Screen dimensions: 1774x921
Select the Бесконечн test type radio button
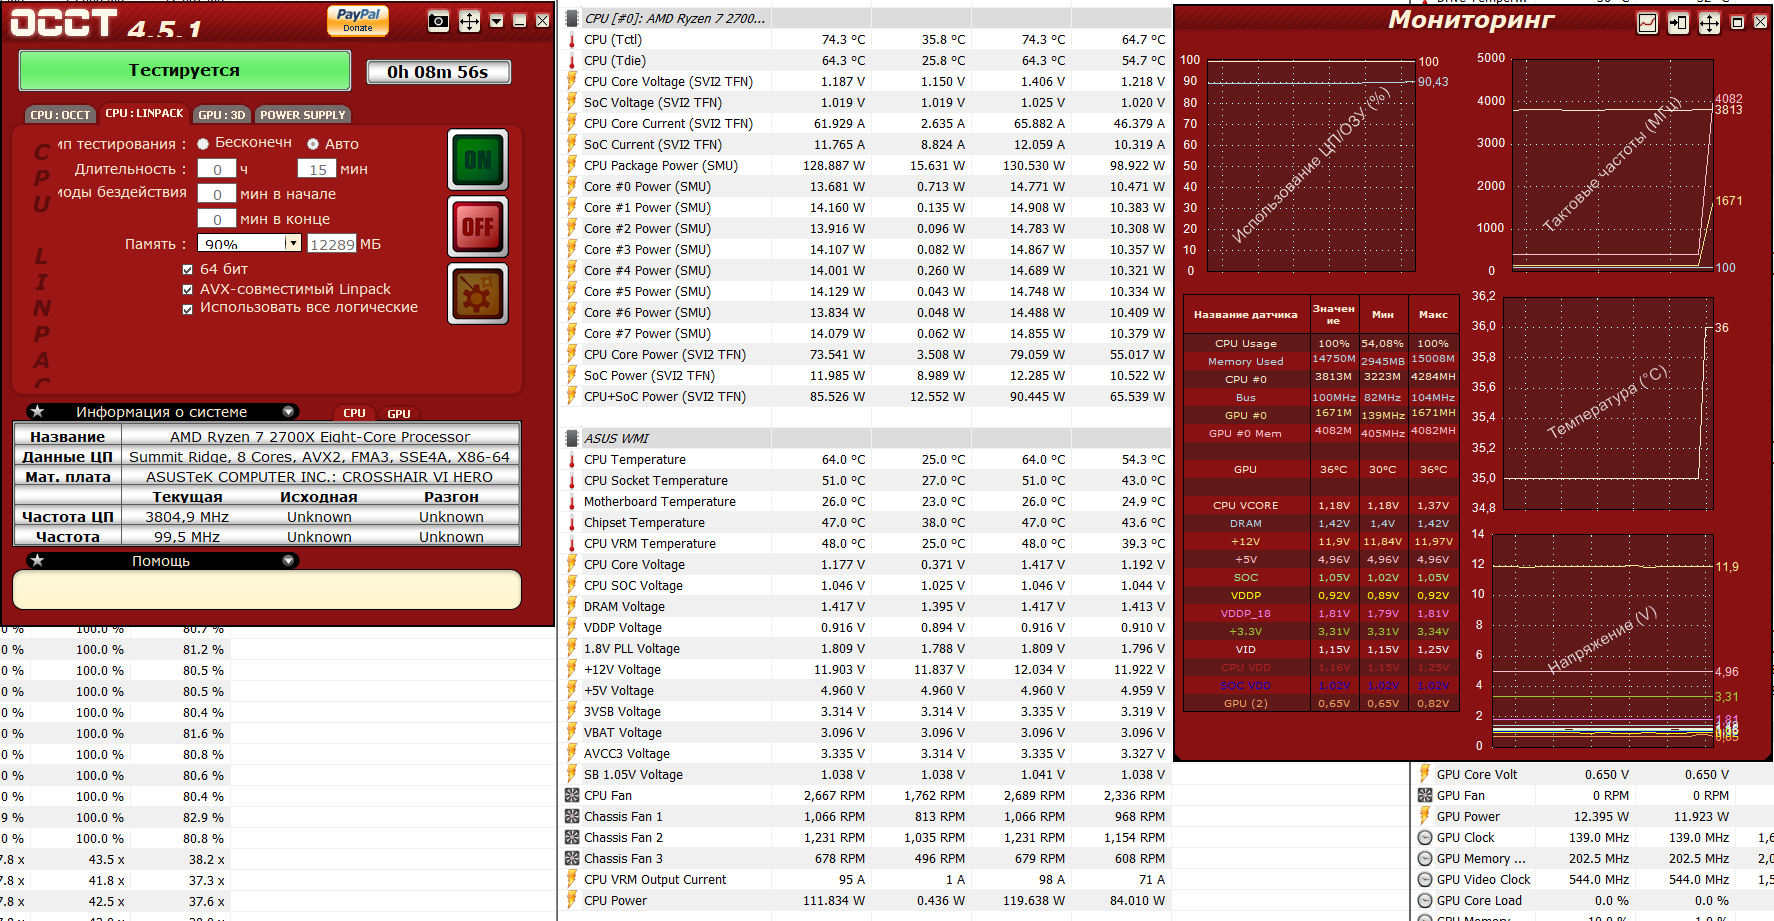tap(203, 144)
